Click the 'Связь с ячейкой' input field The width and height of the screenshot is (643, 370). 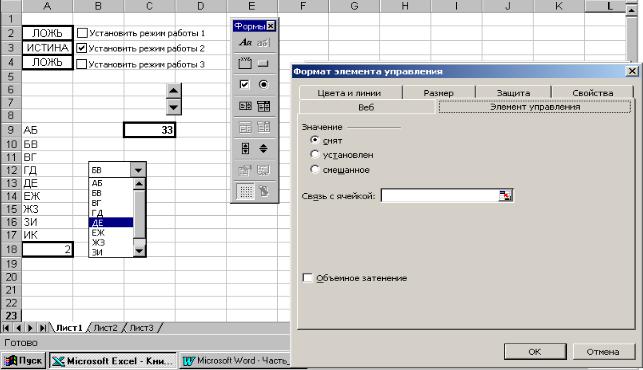(440, 196)
